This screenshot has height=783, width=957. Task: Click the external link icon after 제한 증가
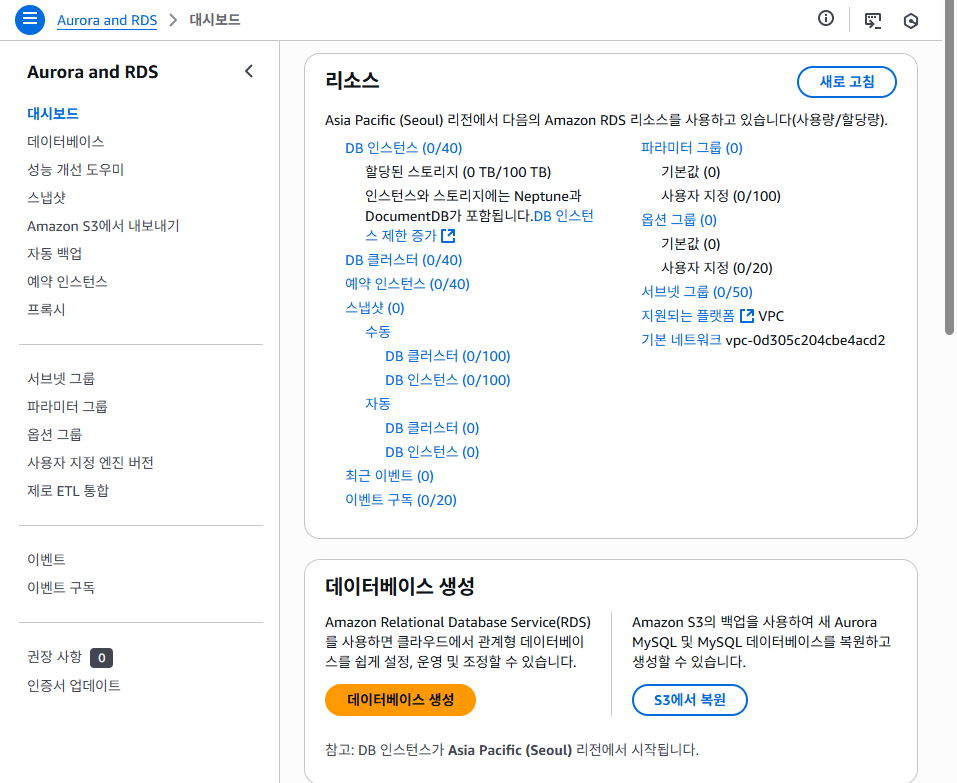point(449,236)
